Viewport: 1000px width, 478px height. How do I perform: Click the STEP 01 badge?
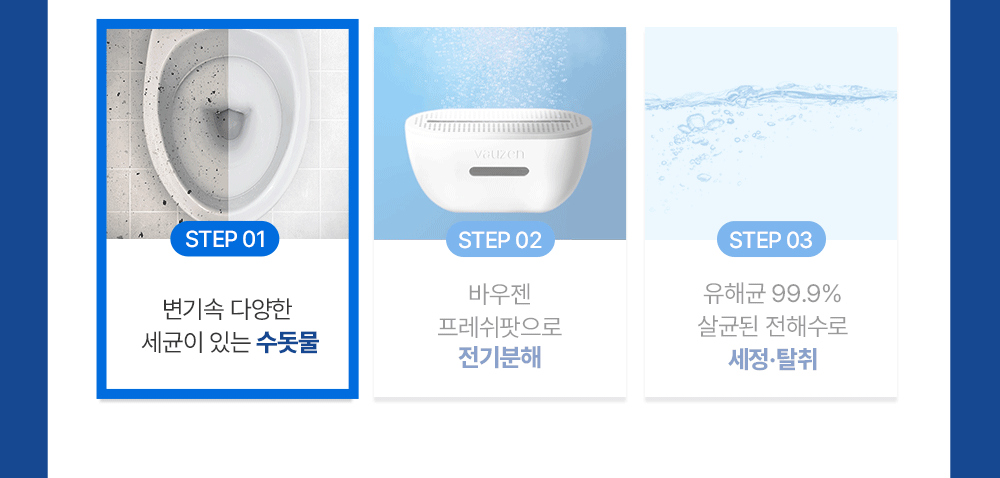[x=224, y=239]
